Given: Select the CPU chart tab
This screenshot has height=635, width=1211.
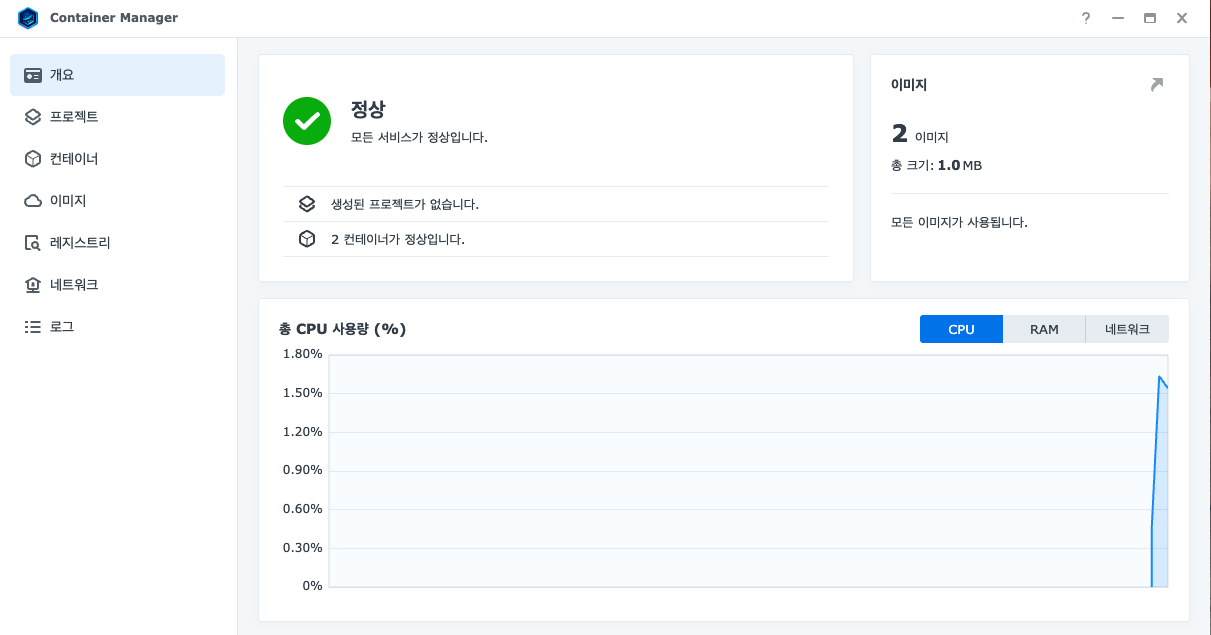Looking at the screenshot, I should pos(961,329).
